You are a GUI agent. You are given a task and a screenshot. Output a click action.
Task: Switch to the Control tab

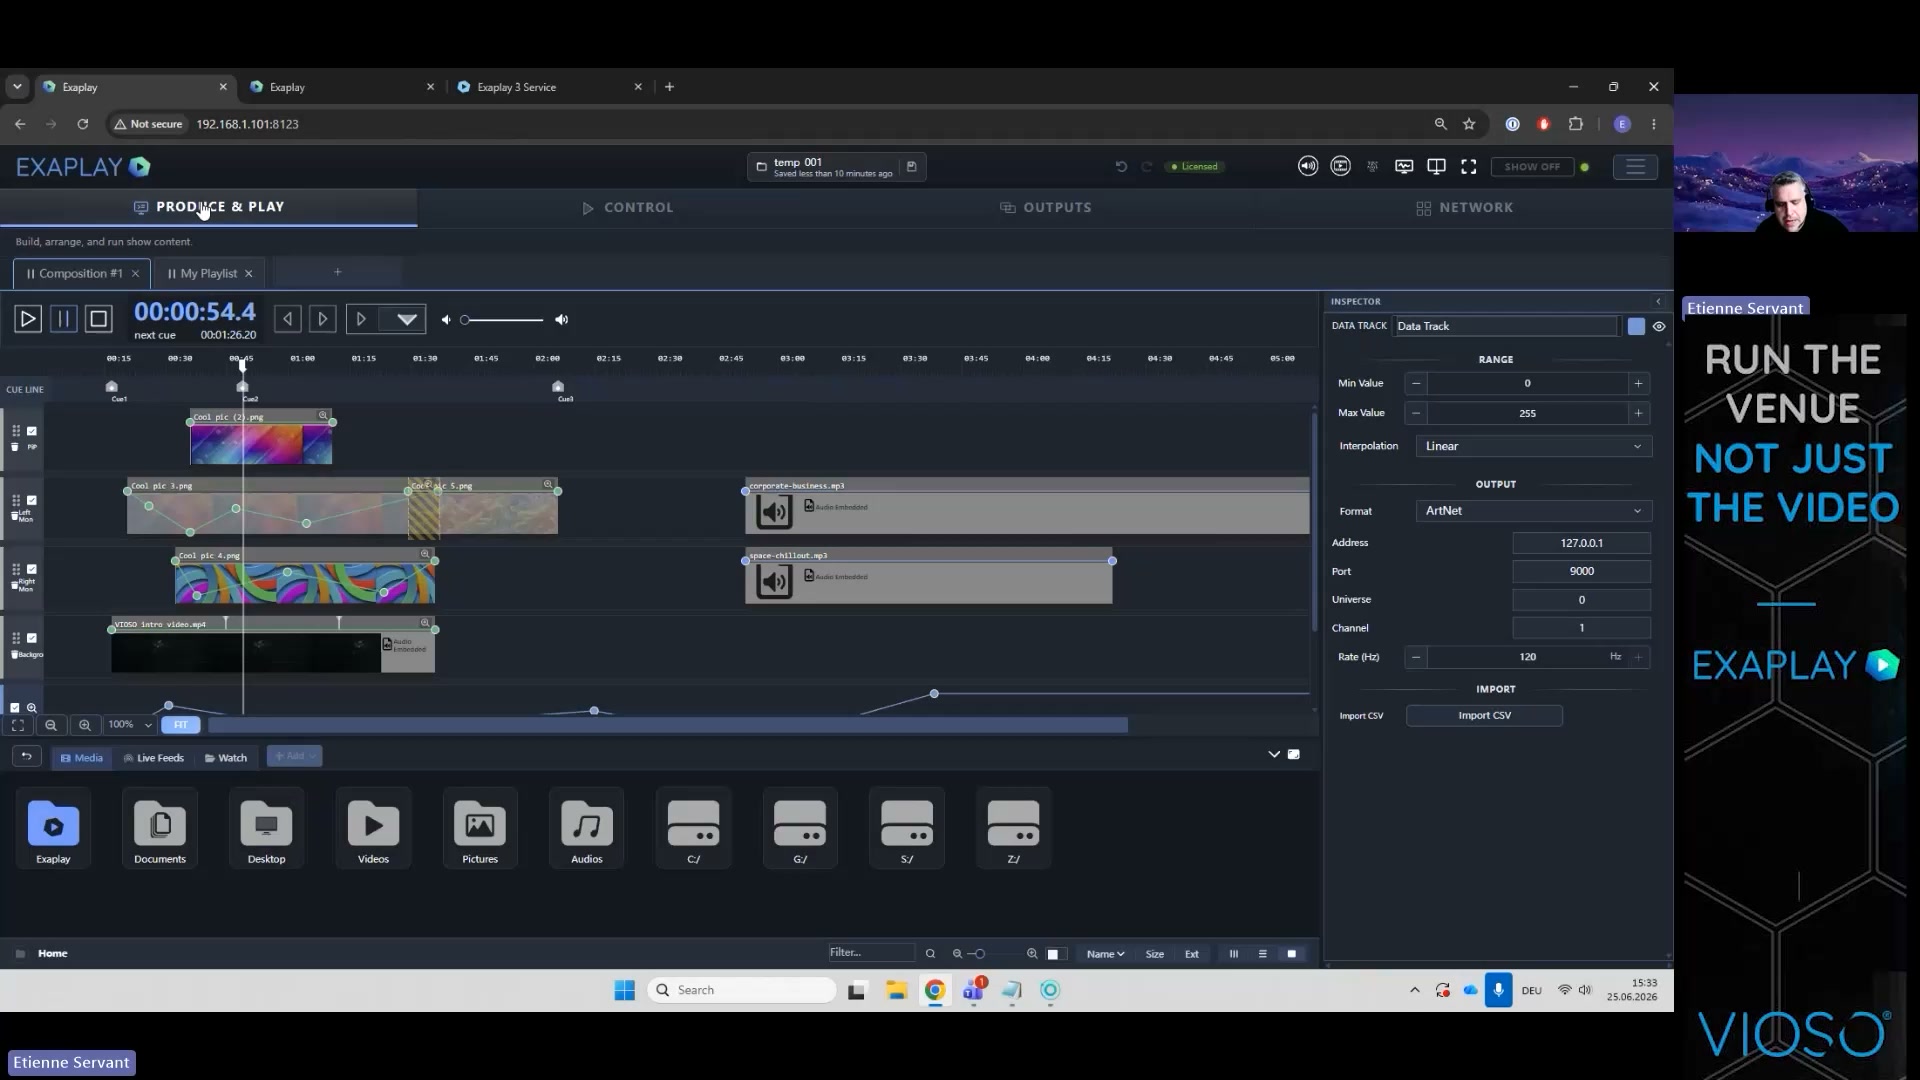tap(628, 208)
